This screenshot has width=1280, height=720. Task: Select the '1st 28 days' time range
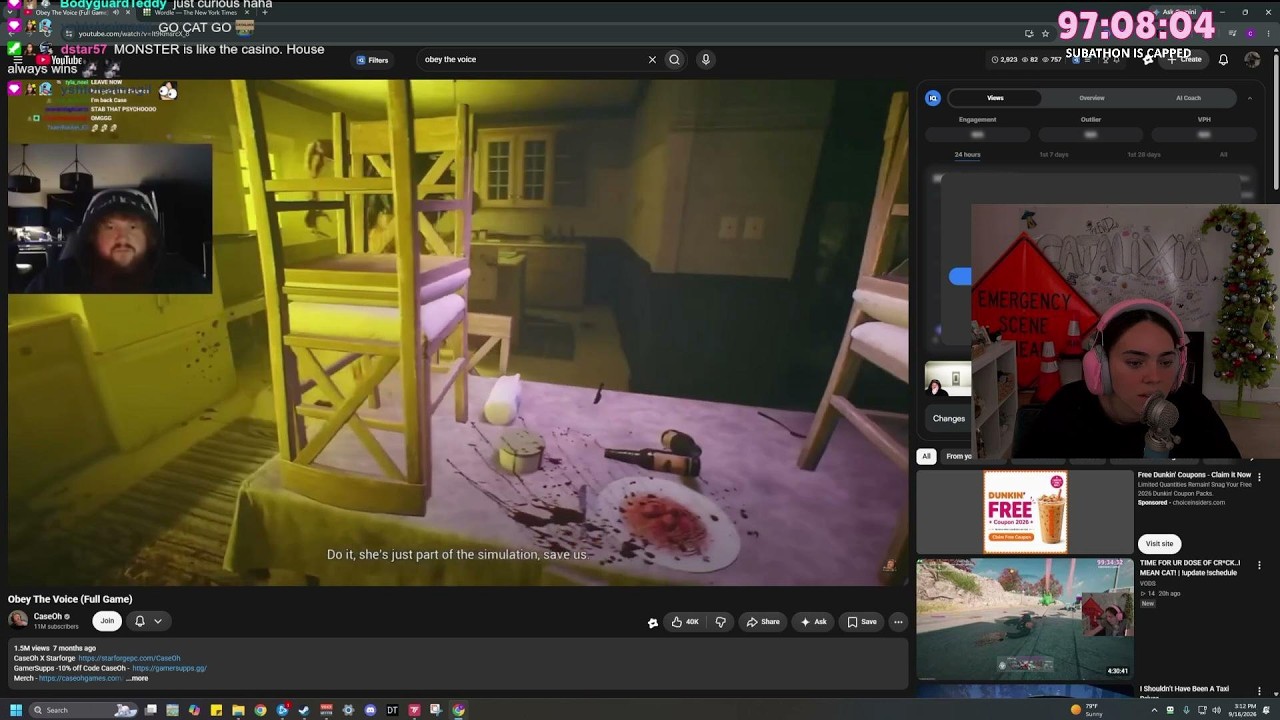(x=1143, y=155)
